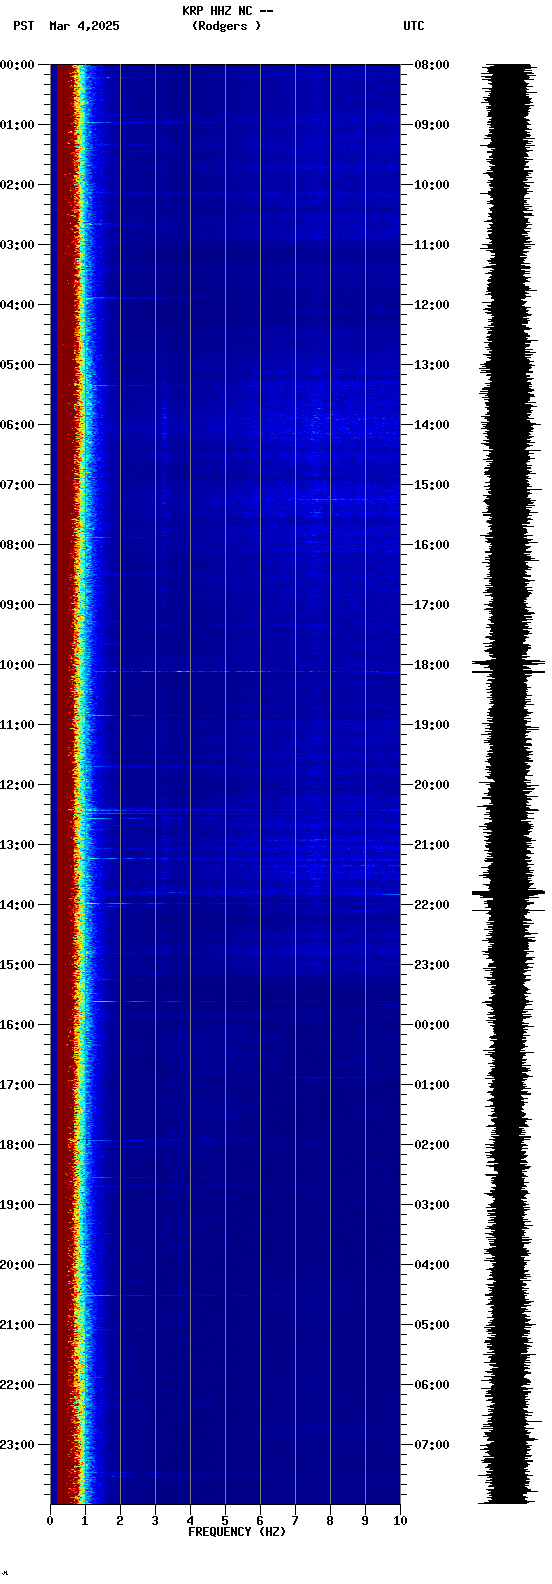Click the '(Rodgers )' station name label
Viewport: 552px width, 1584px height.
point(227,26)
